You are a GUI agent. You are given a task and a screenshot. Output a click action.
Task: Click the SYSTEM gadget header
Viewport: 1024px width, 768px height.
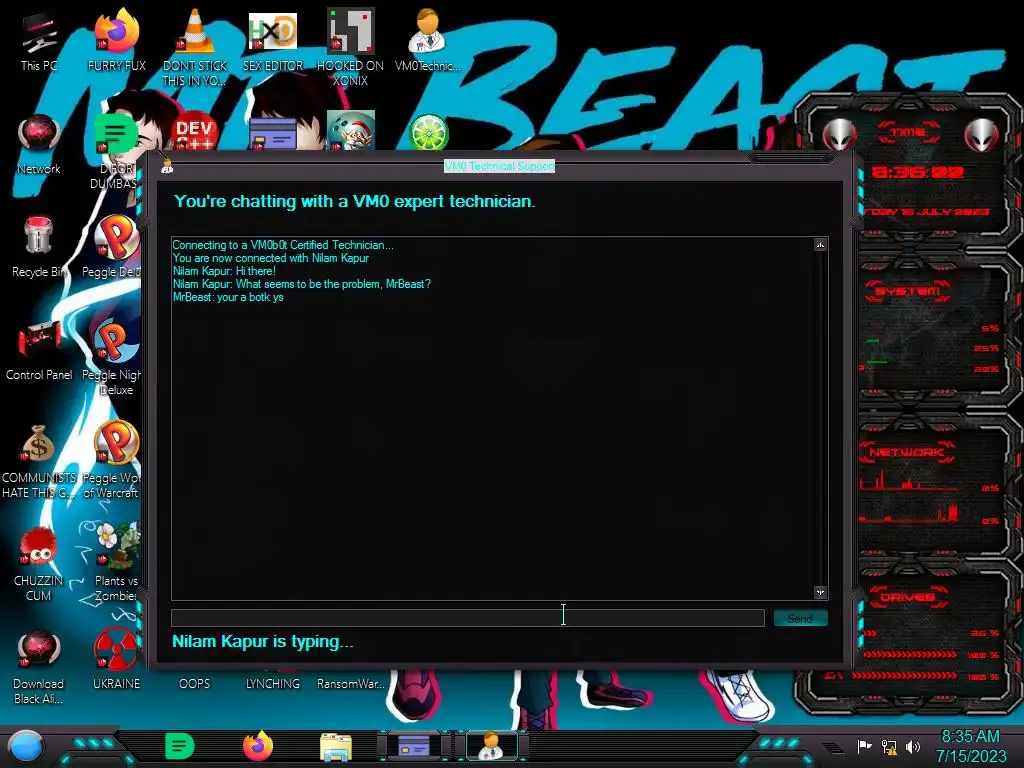pyautogui.click(x=908, y=291)
